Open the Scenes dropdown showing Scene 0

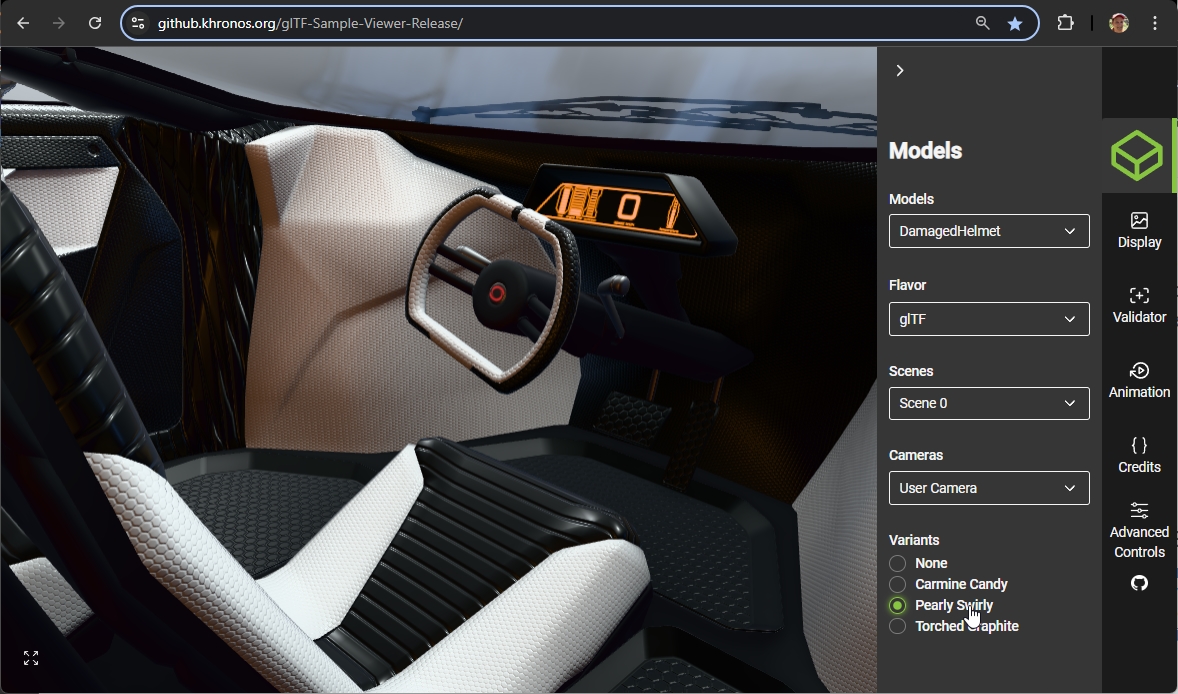click(989, 403)
